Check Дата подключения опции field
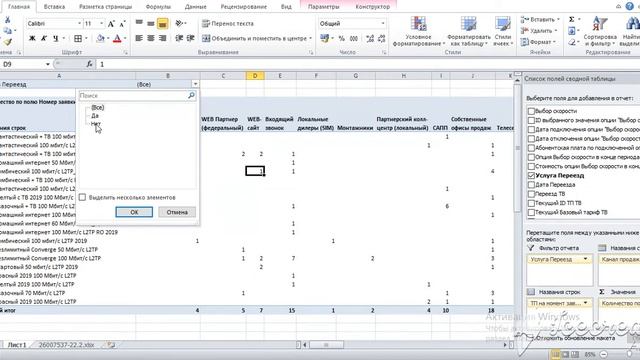The height and width of the screenshot is (360, 640). [x=531, y=129]
